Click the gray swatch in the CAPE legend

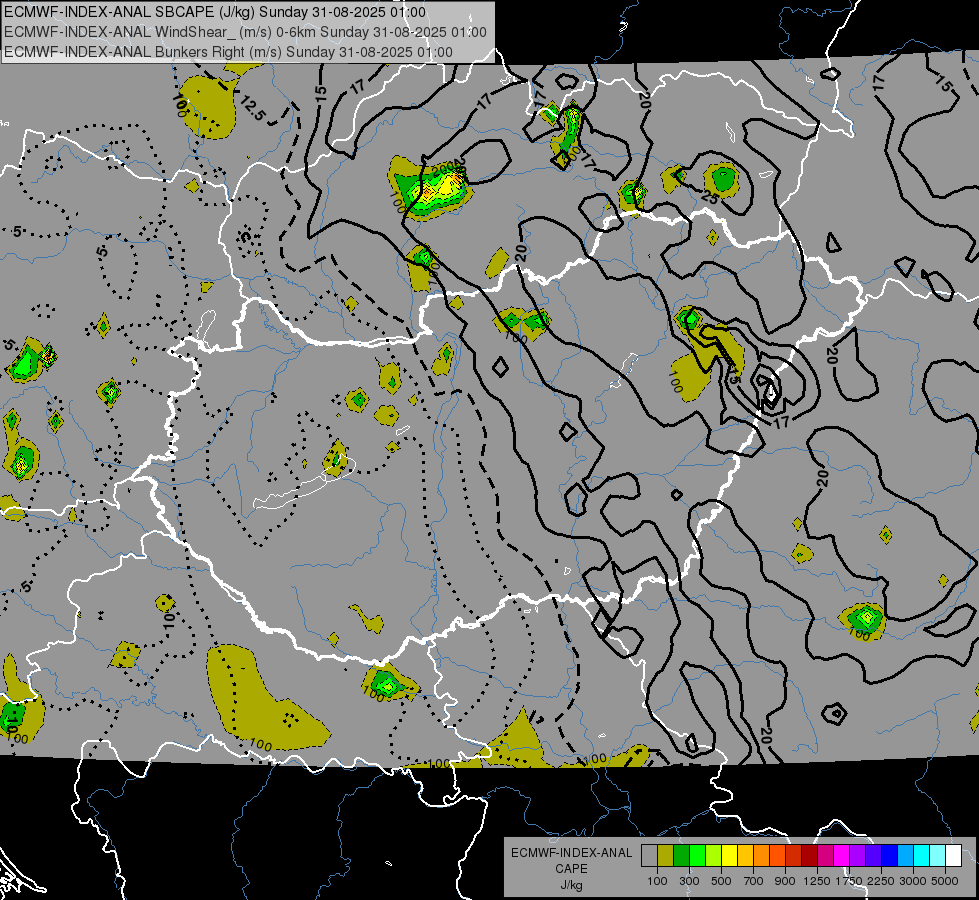pos(649,855)
